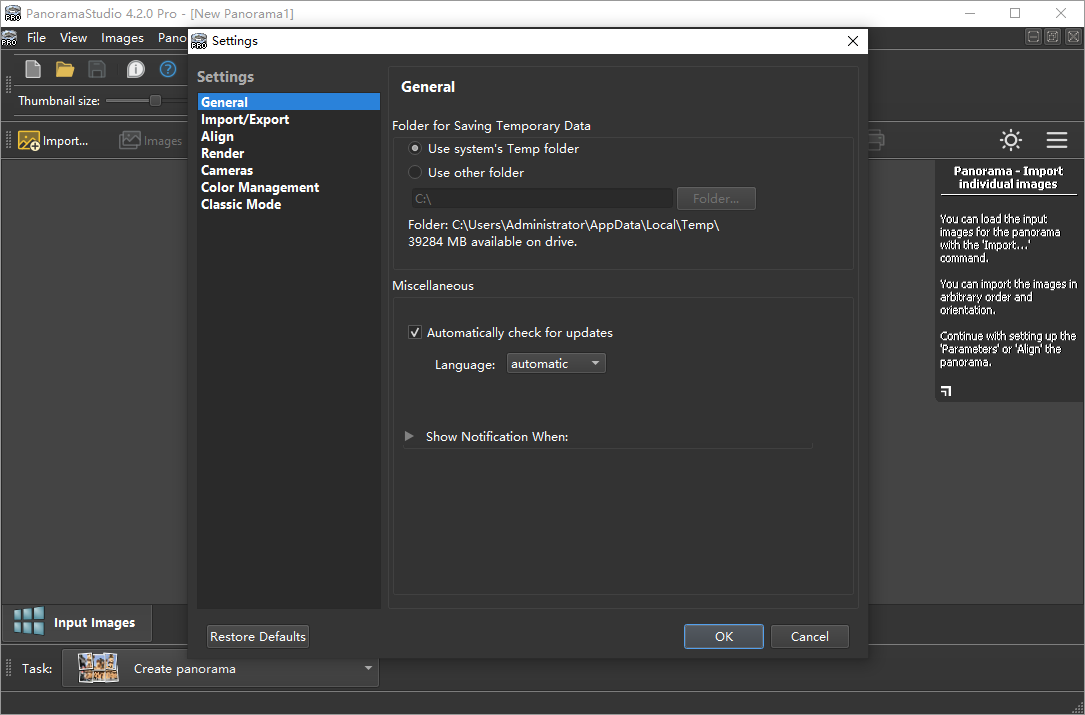Viewport: 1085px width, 715px height.
Task: Click the New panorama document icon
Action: 33,69
